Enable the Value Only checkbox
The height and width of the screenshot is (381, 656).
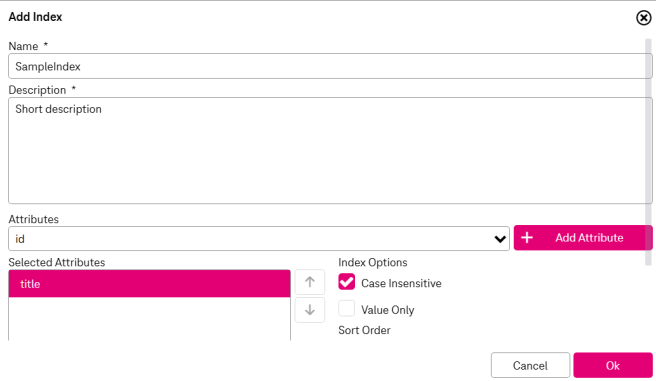[346, 309]
